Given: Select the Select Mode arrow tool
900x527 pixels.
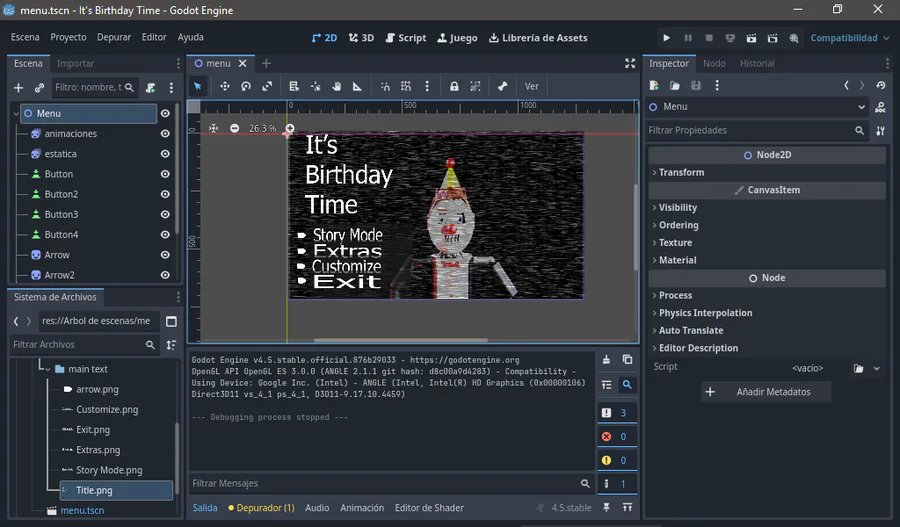Looking at the screenshot, I should [197, 86].
